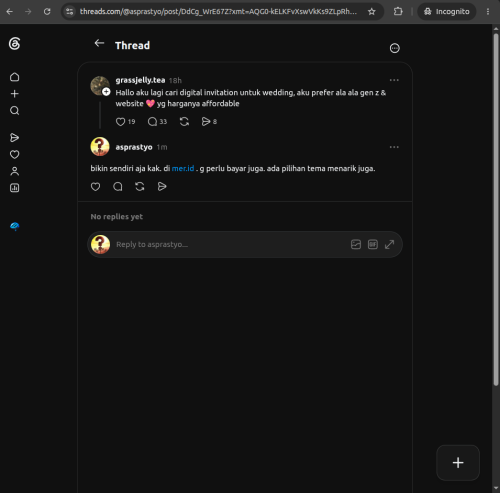Open browser extensions puzzle icon
Screen dimensions: 500x493
click(398, 12)
